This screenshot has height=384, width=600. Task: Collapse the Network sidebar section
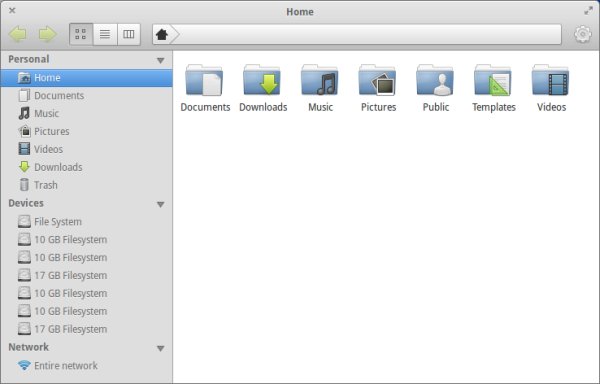pyautogui.click(x=161, y=348)
